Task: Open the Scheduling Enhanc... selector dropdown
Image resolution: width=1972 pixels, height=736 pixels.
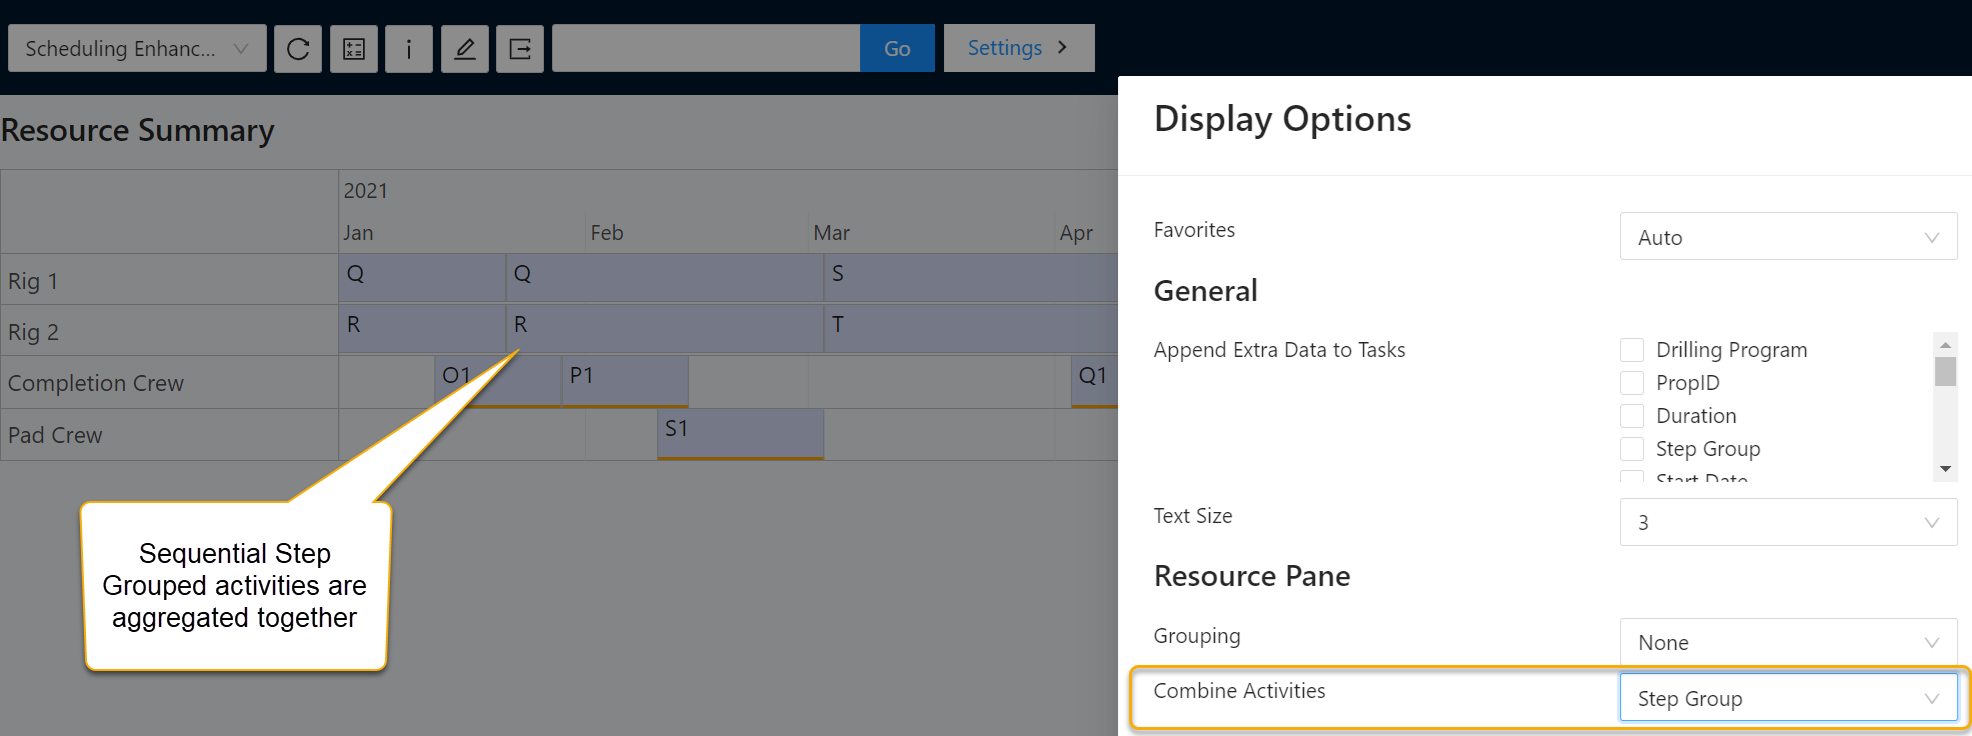Action: [x=137, y=49]
